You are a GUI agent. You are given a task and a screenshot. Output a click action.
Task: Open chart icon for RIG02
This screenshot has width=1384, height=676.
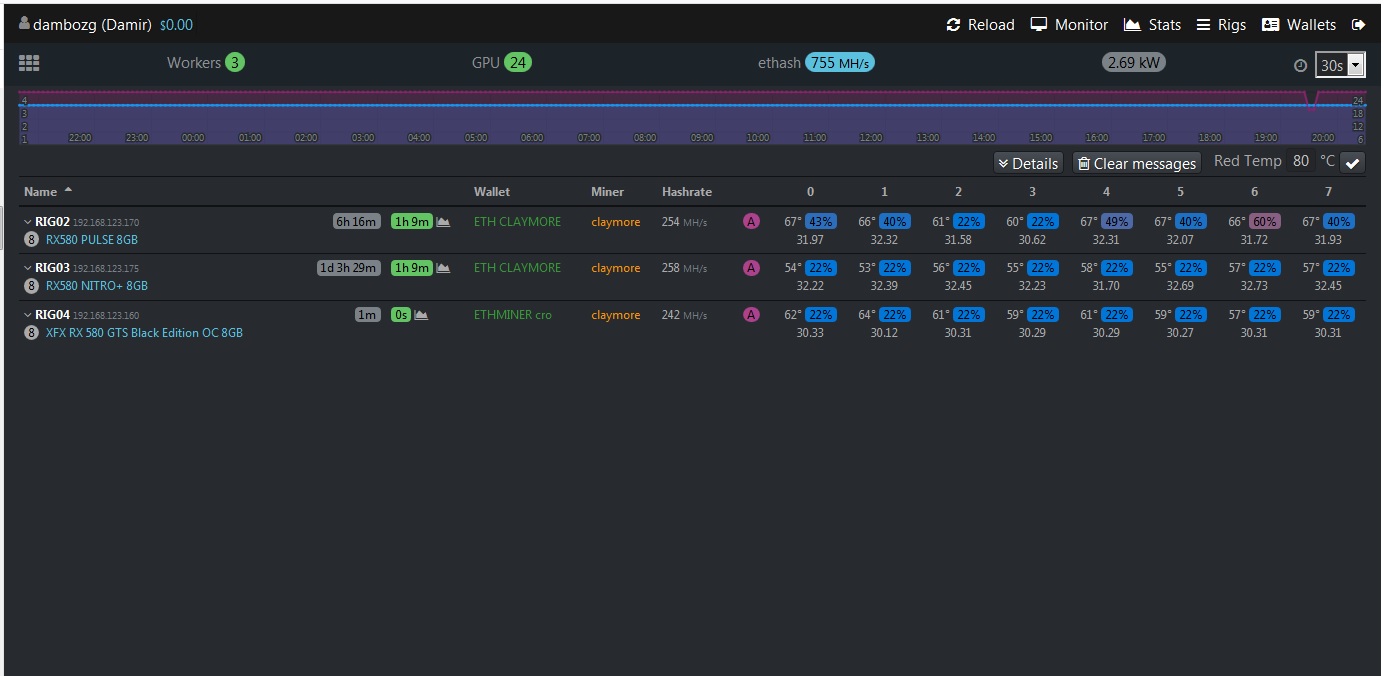443,222
